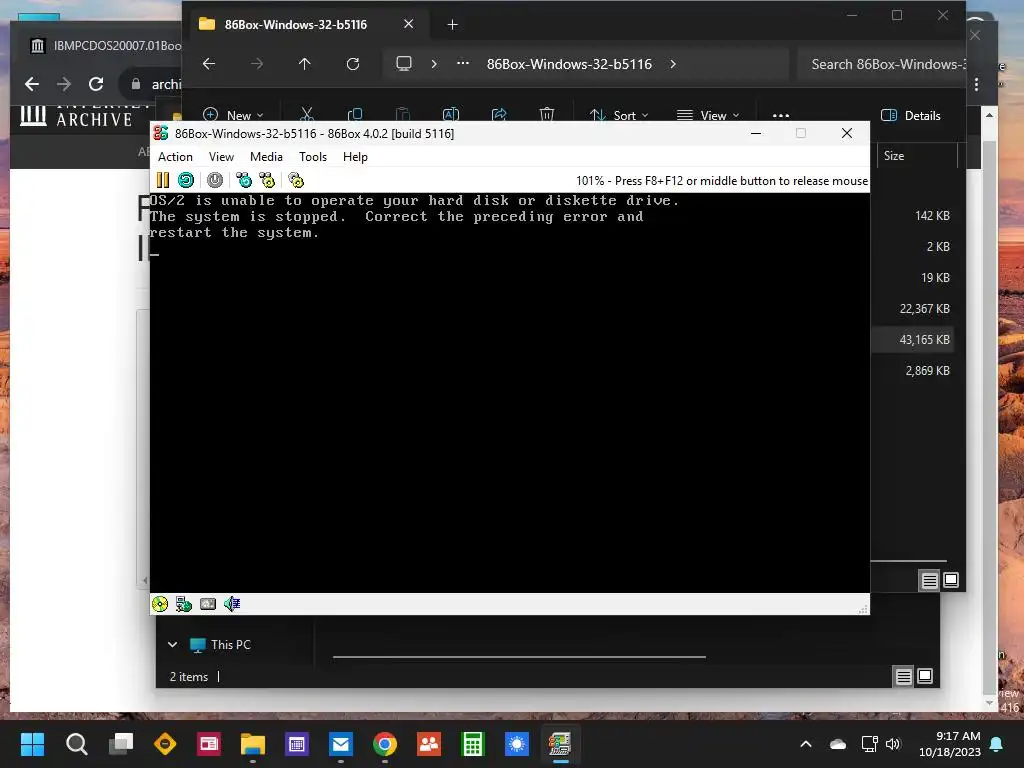
Task: Open the New dropdown in Explorer
Action: coord(233,115)
